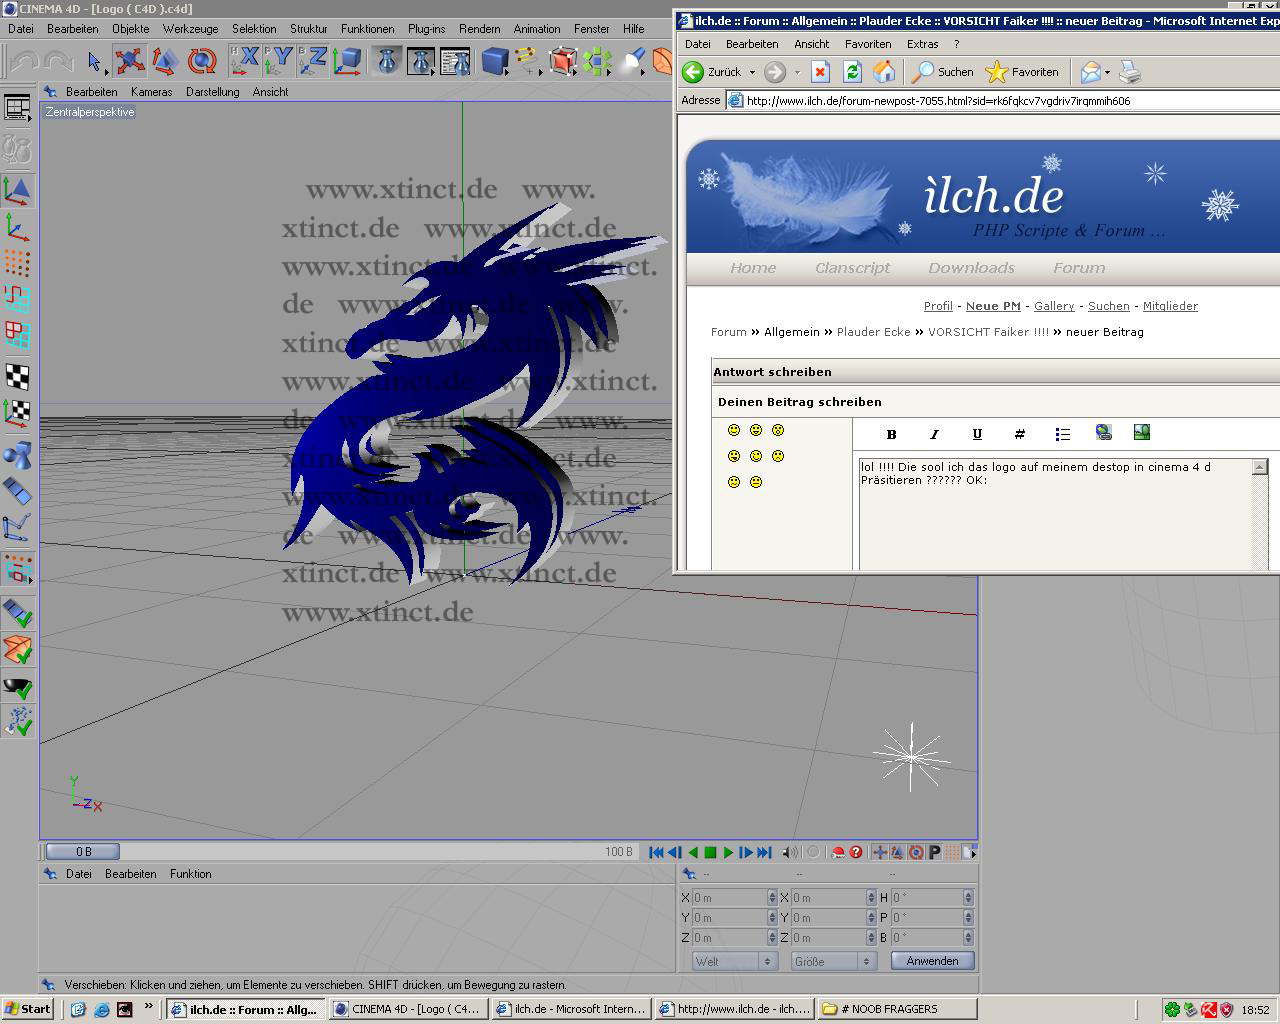Insert an image in the forum post

tap(1142, 432)
